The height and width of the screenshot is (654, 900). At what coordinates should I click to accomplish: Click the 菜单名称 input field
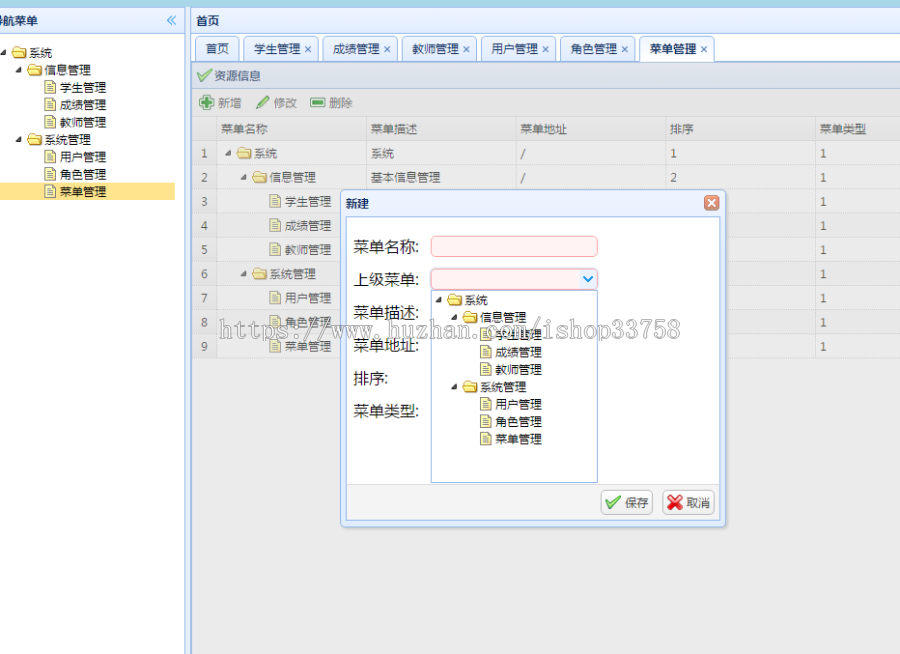pos(514,246)
